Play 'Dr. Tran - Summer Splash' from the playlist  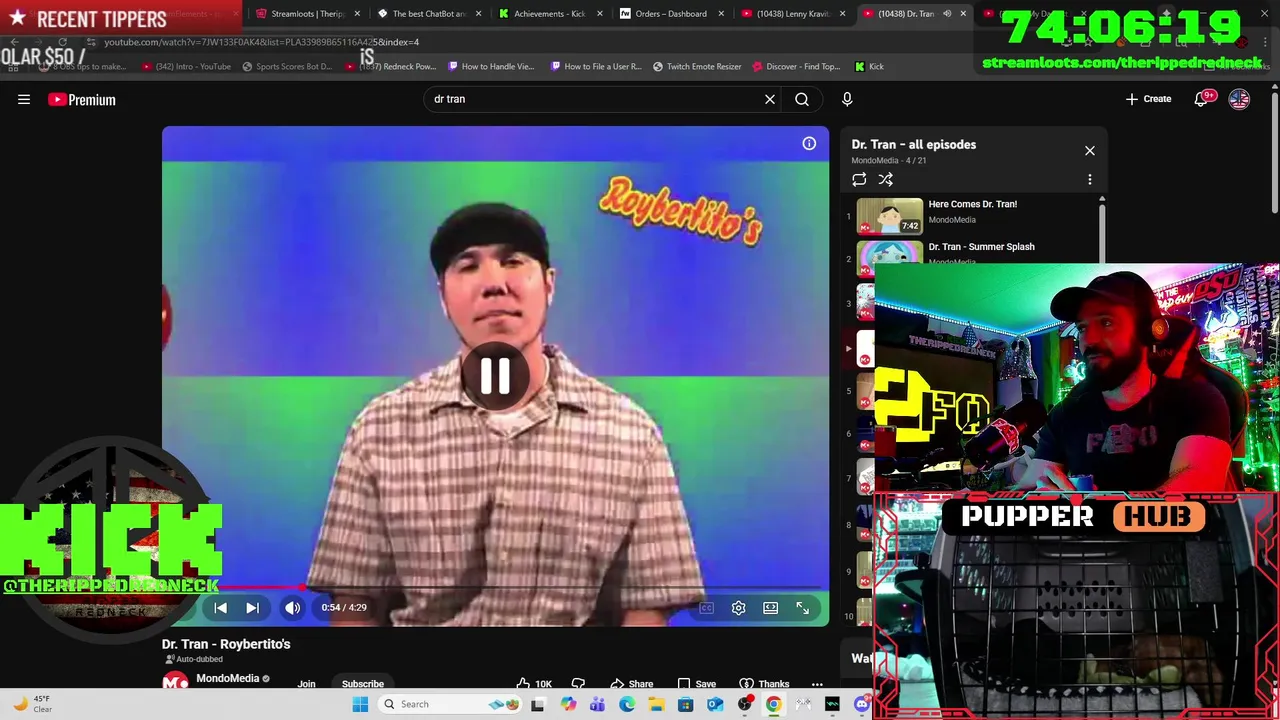[x=982, y=247]
